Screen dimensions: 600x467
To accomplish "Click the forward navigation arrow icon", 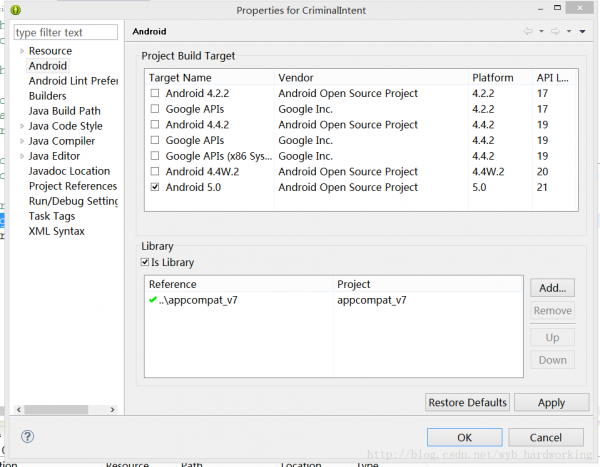I will (x=555, y=31).
